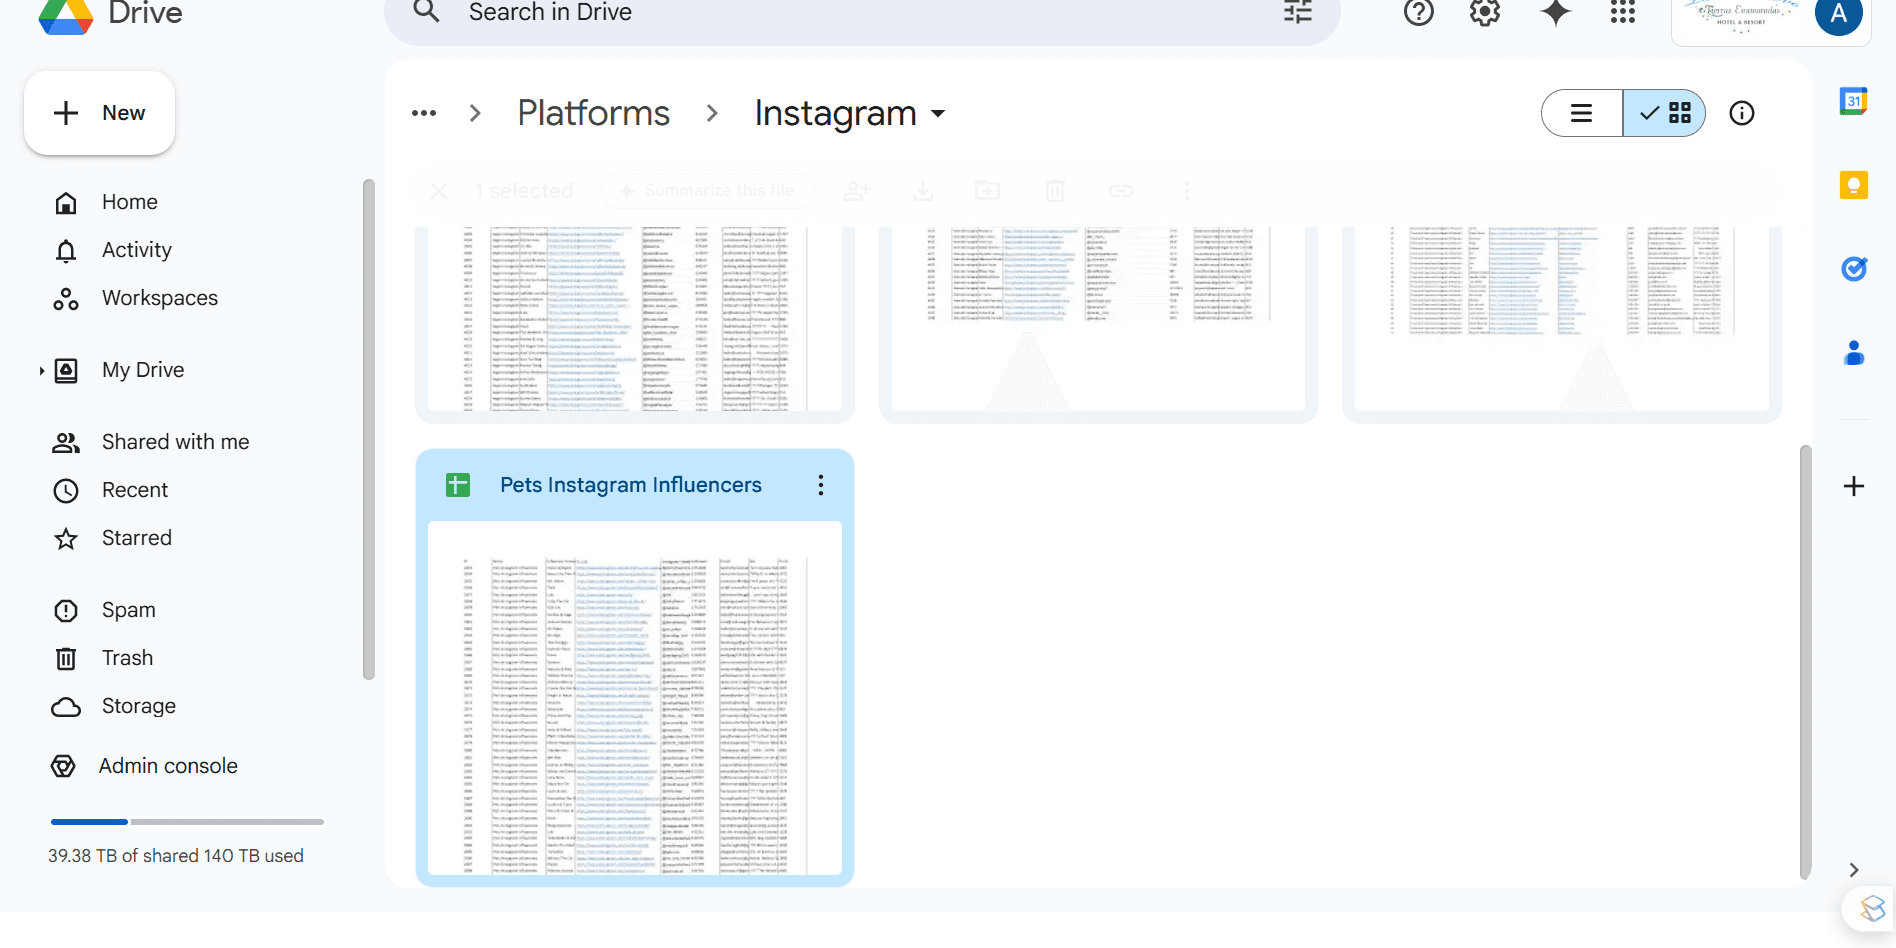Click the storage usage progress bar
The image size is (1896, 948).
pyautogui.click(x=187, y=822)
